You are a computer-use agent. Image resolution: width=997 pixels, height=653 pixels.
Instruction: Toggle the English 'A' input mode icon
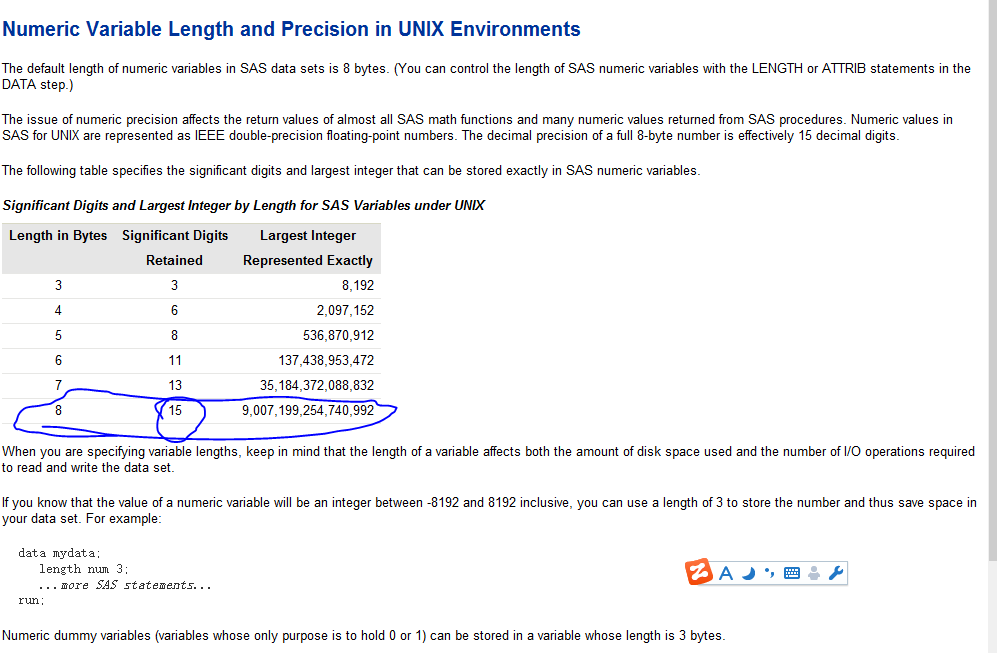726,573
